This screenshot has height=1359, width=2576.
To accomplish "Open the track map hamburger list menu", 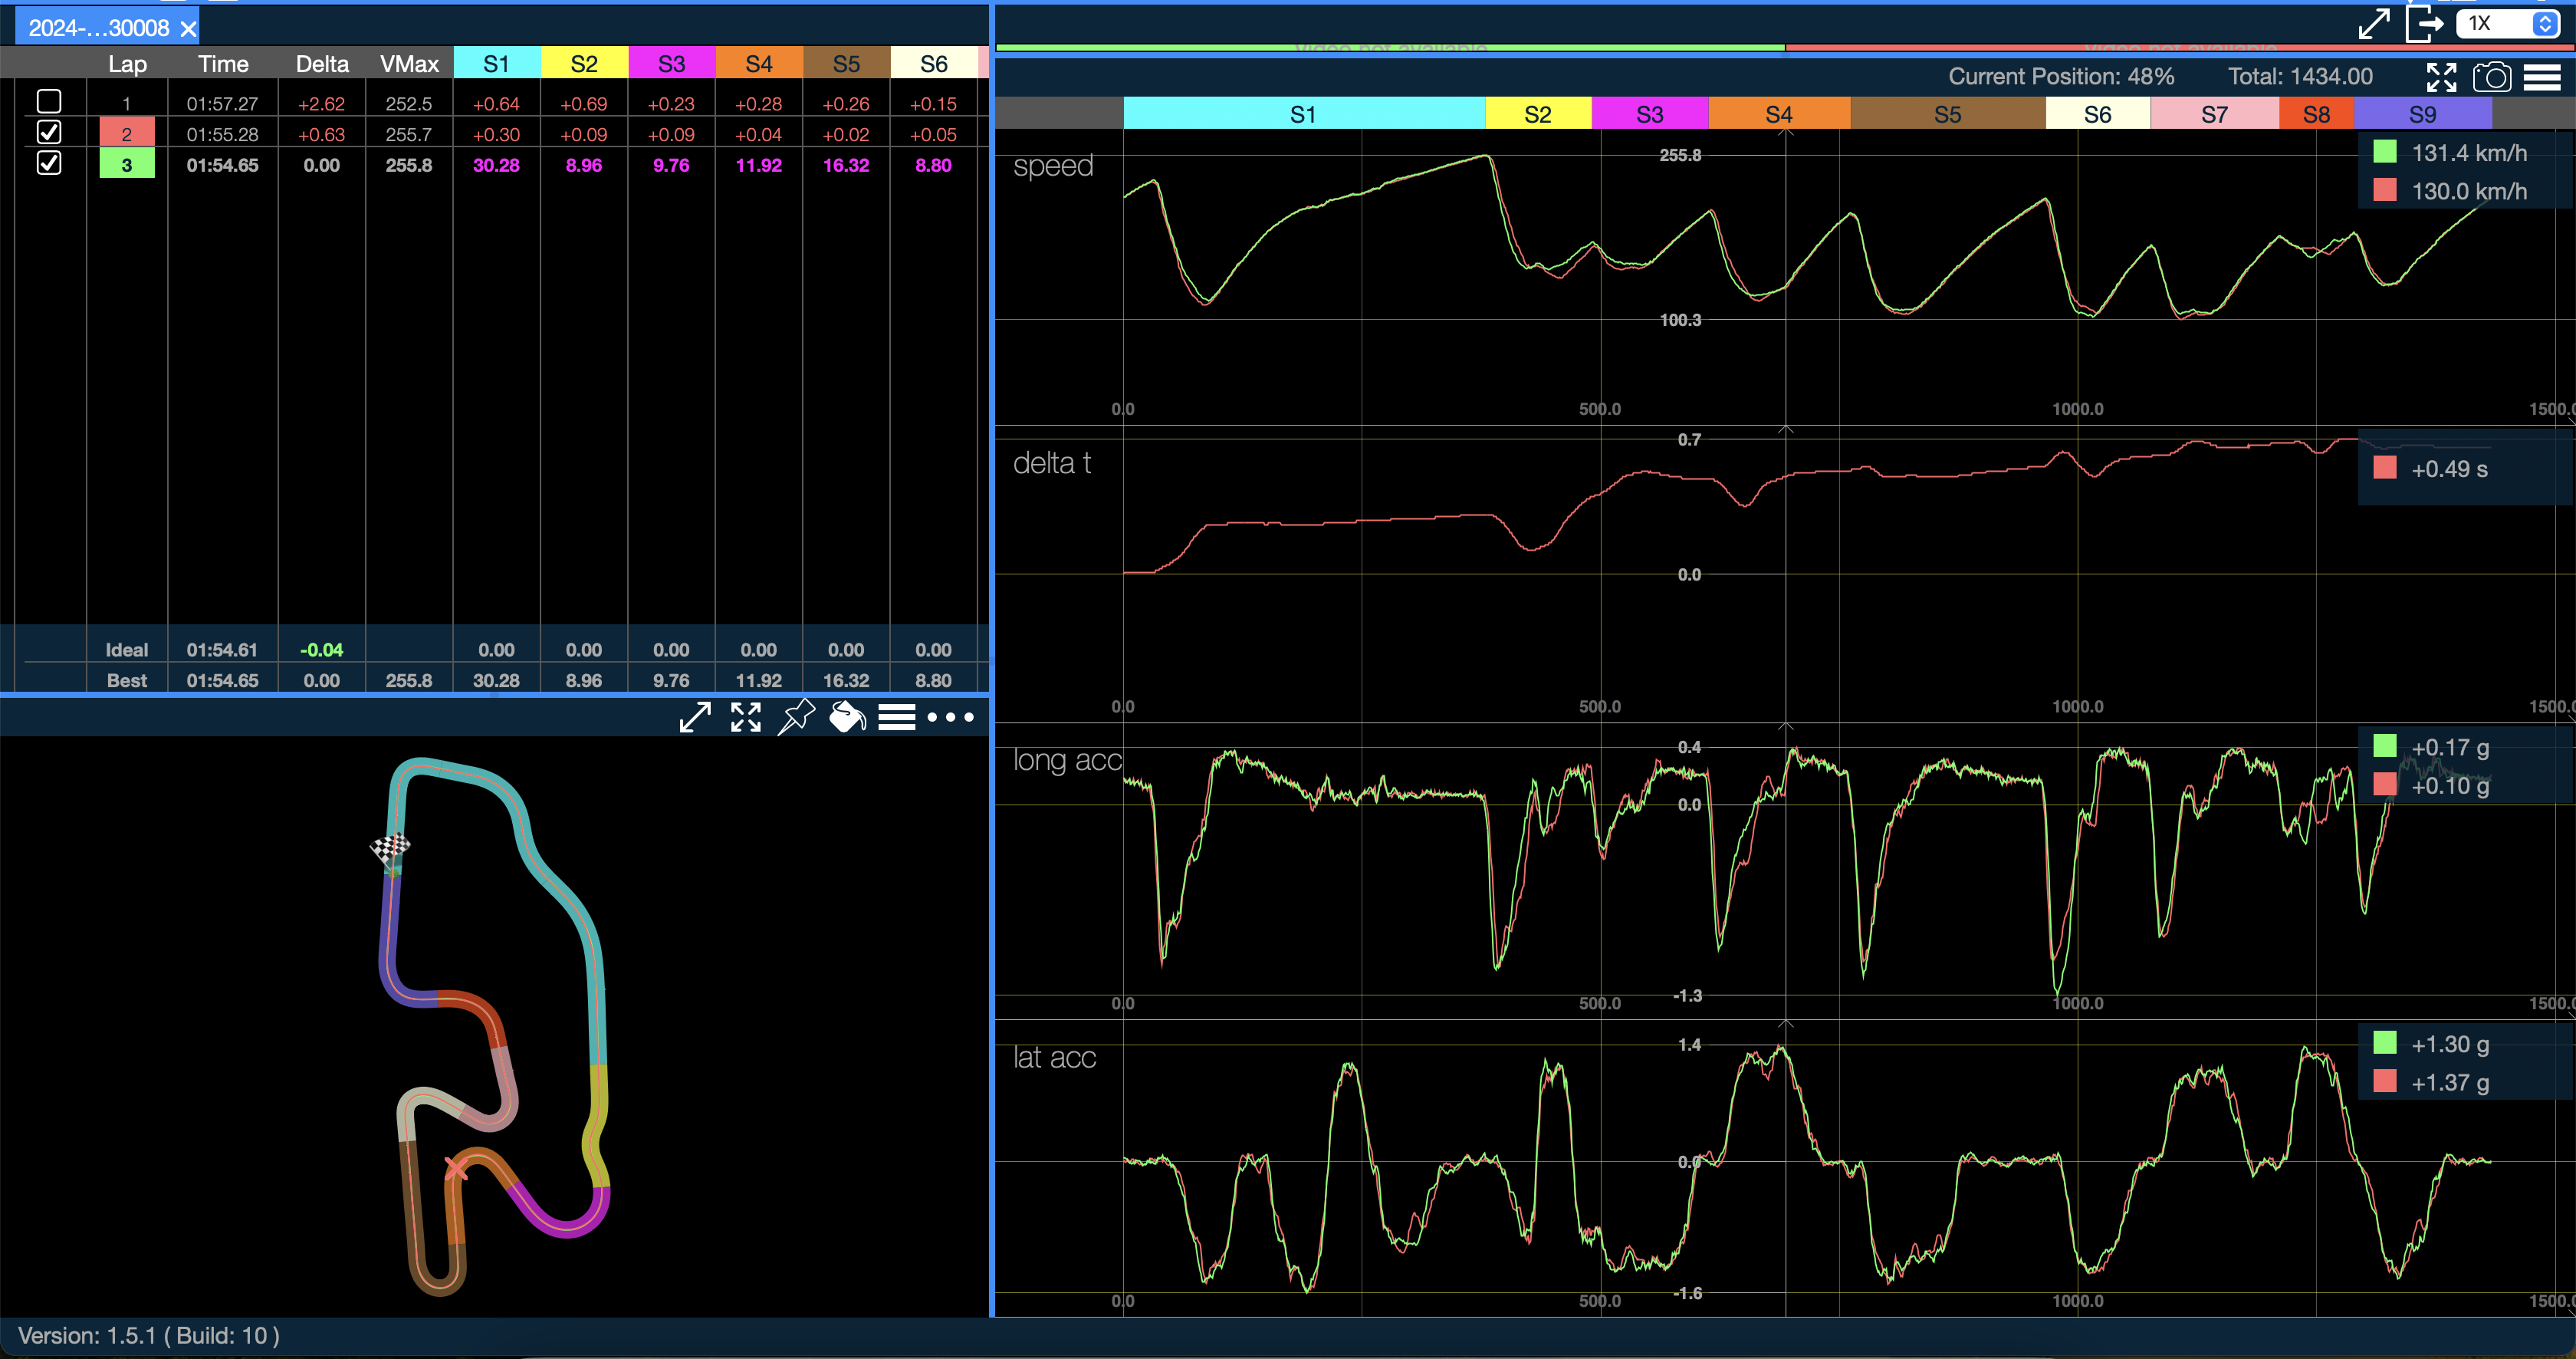I will pyautogui.click(x=897, y=717).
